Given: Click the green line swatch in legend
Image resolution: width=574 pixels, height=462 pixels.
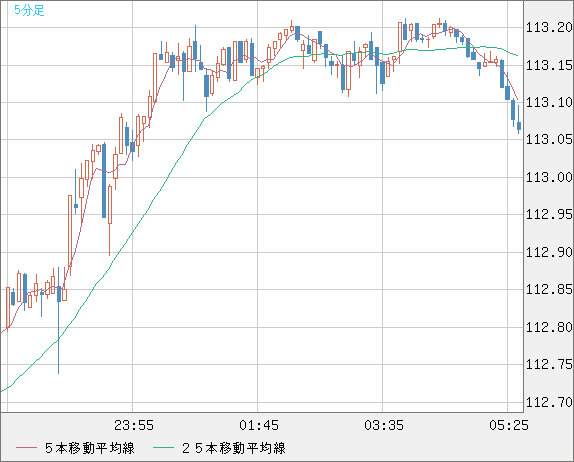Looking at the screenshot, I should tap(163, 448).
